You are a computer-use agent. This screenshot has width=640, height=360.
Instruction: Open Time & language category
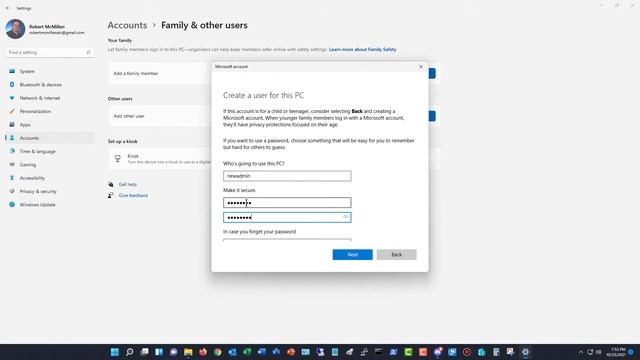(50, 151)
